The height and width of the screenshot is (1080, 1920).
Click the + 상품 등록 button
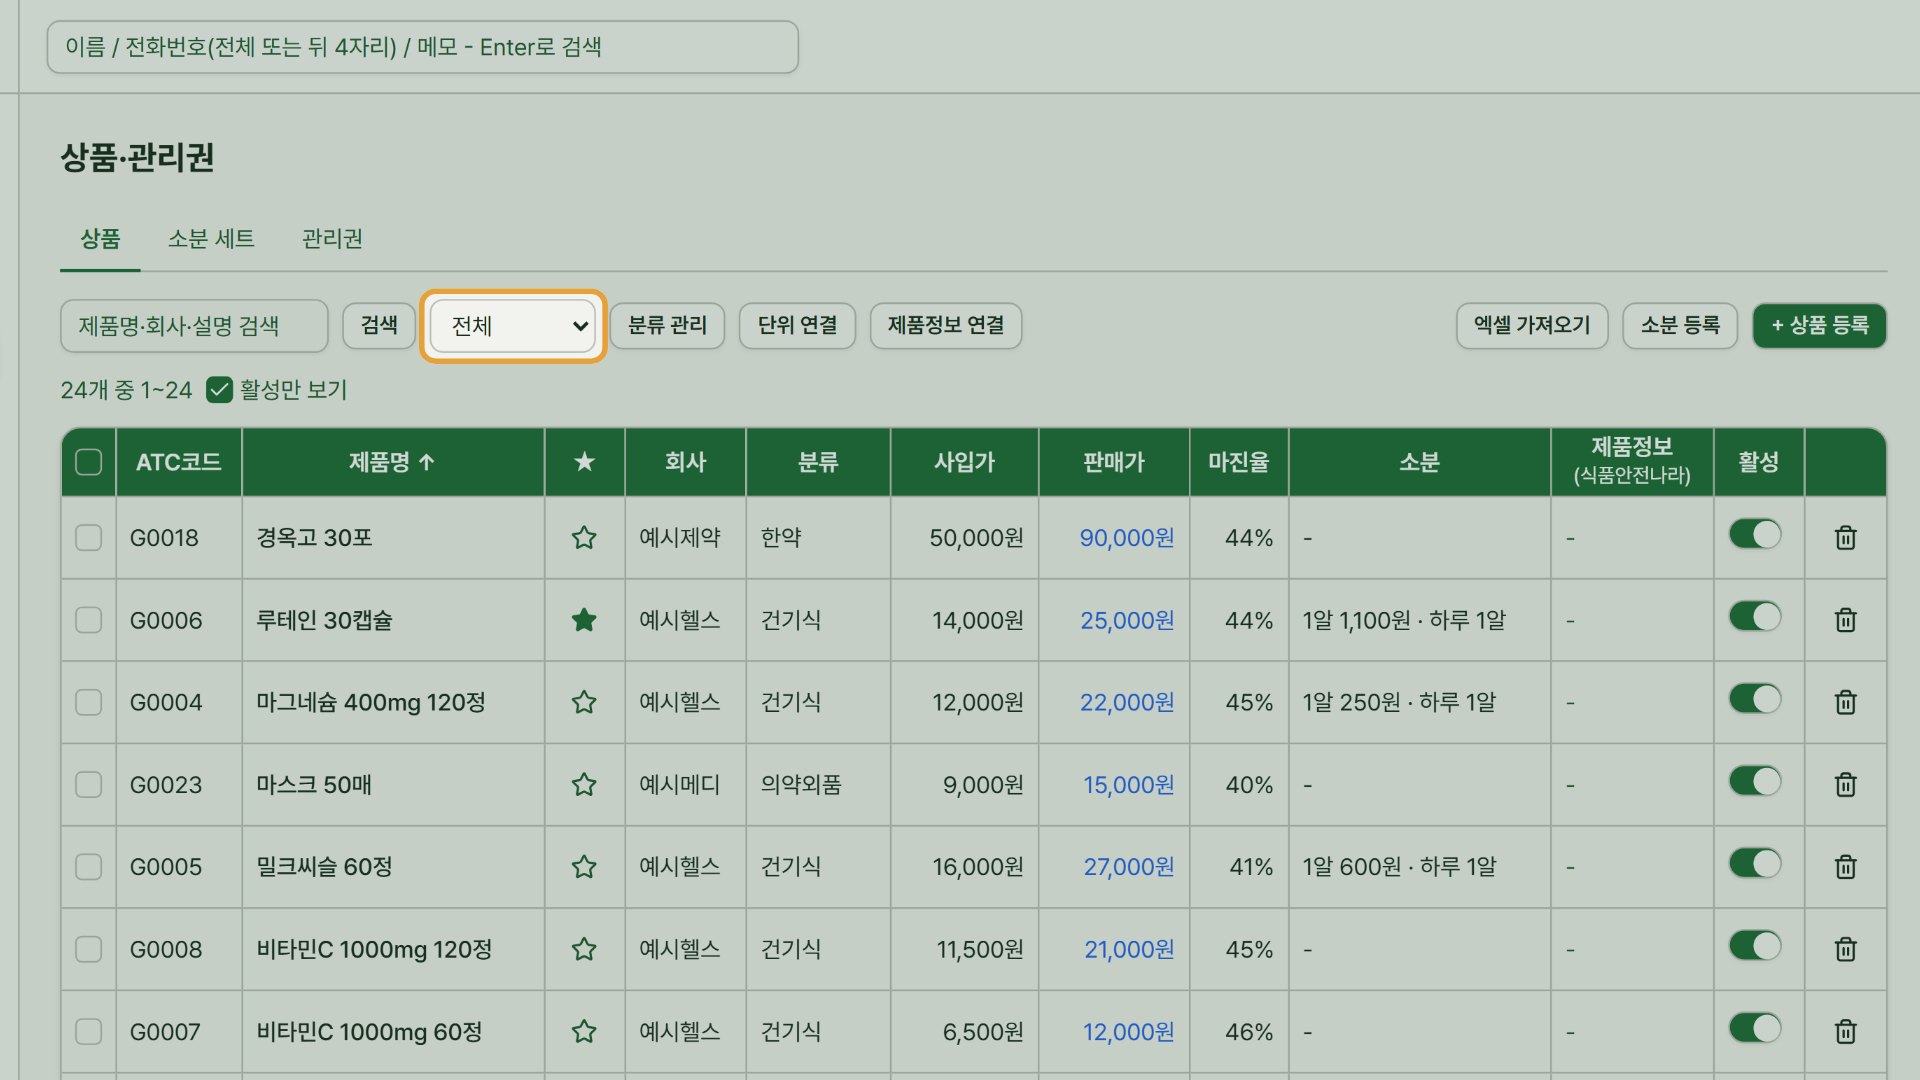click(1820, 326)
